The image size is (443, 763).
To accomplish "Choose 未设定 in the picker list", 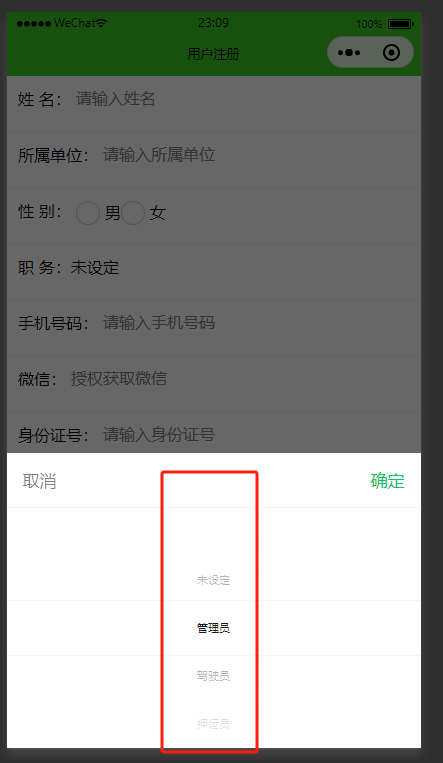I will coord(213,580).
